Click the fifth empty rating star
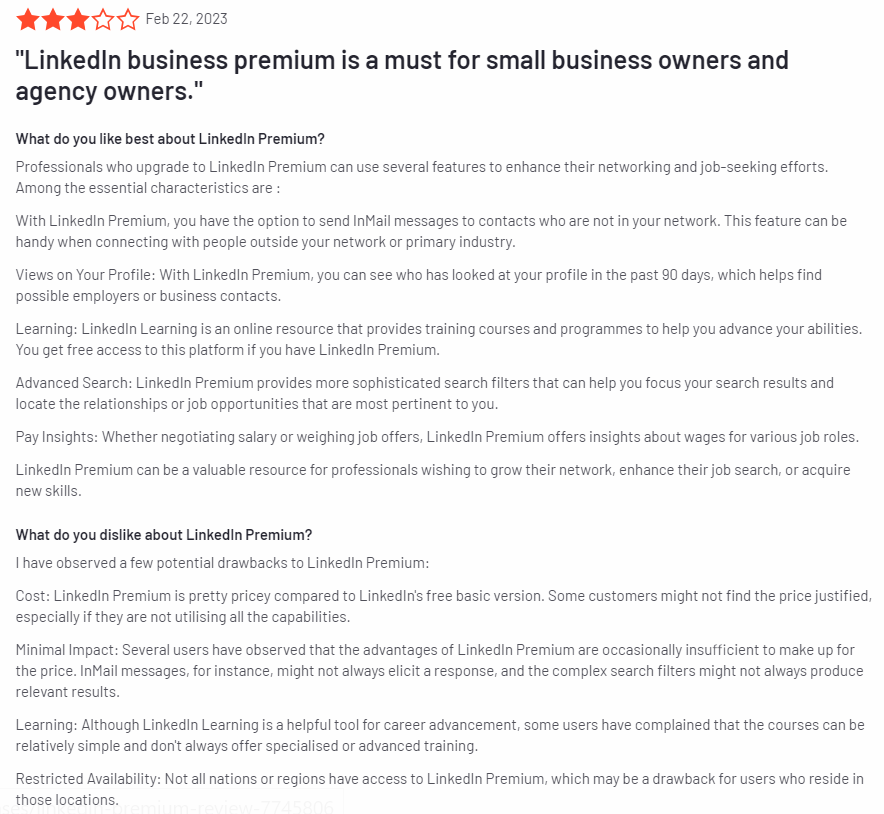This screenshot has height=814, width=884. (128, 20)
